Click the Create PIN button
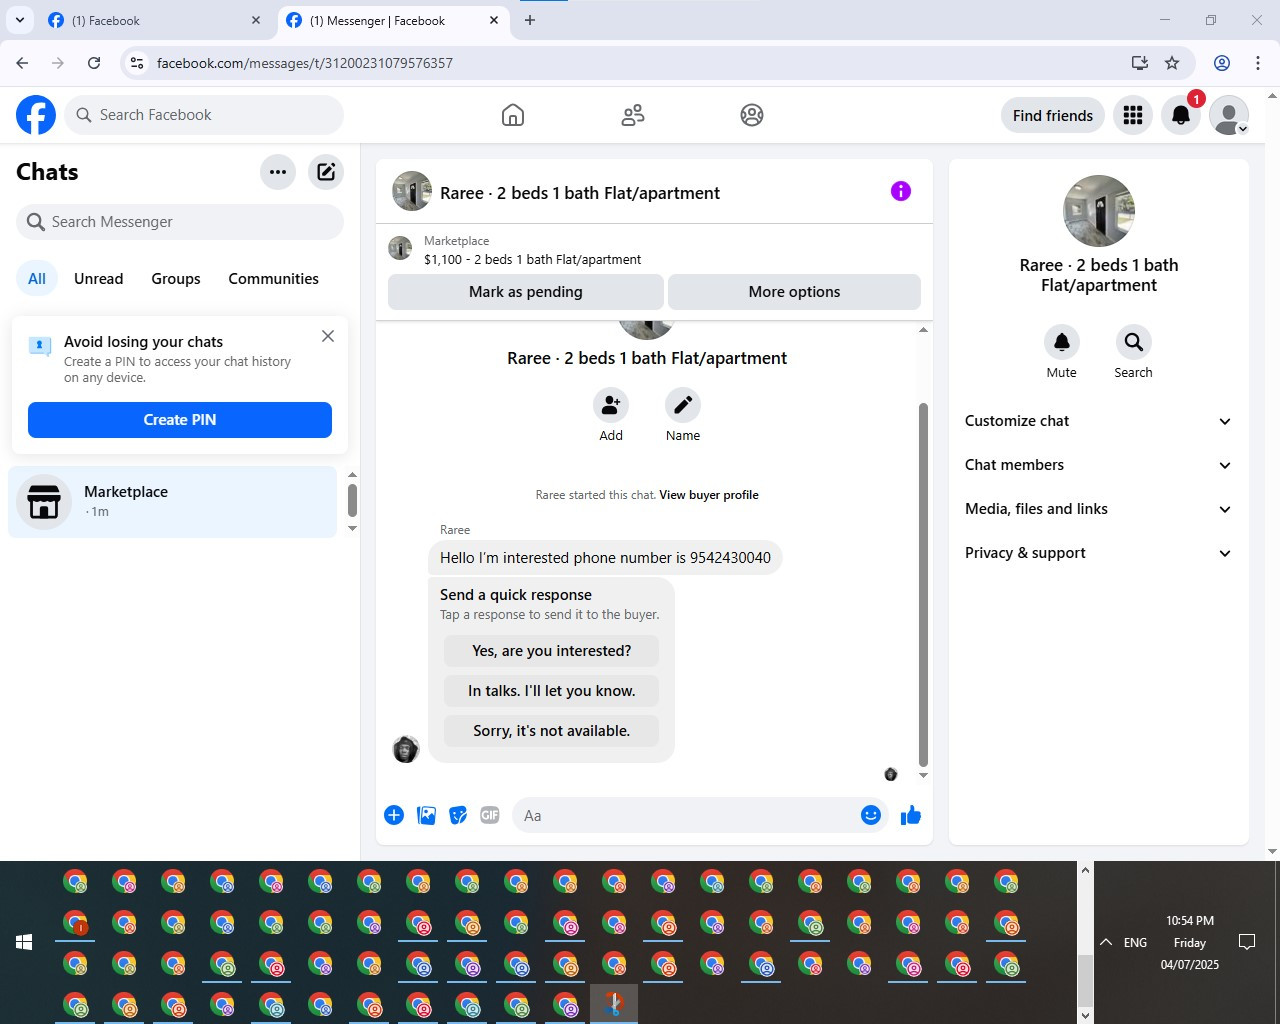The height and width of the screenshot is (1024, 1280). tap(180, 420)
